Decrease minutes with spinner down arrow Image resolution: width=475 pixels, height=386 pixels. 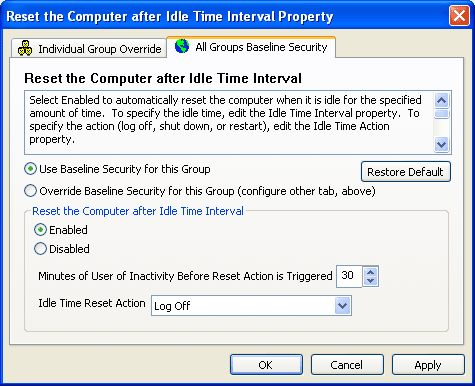(371, 281)
